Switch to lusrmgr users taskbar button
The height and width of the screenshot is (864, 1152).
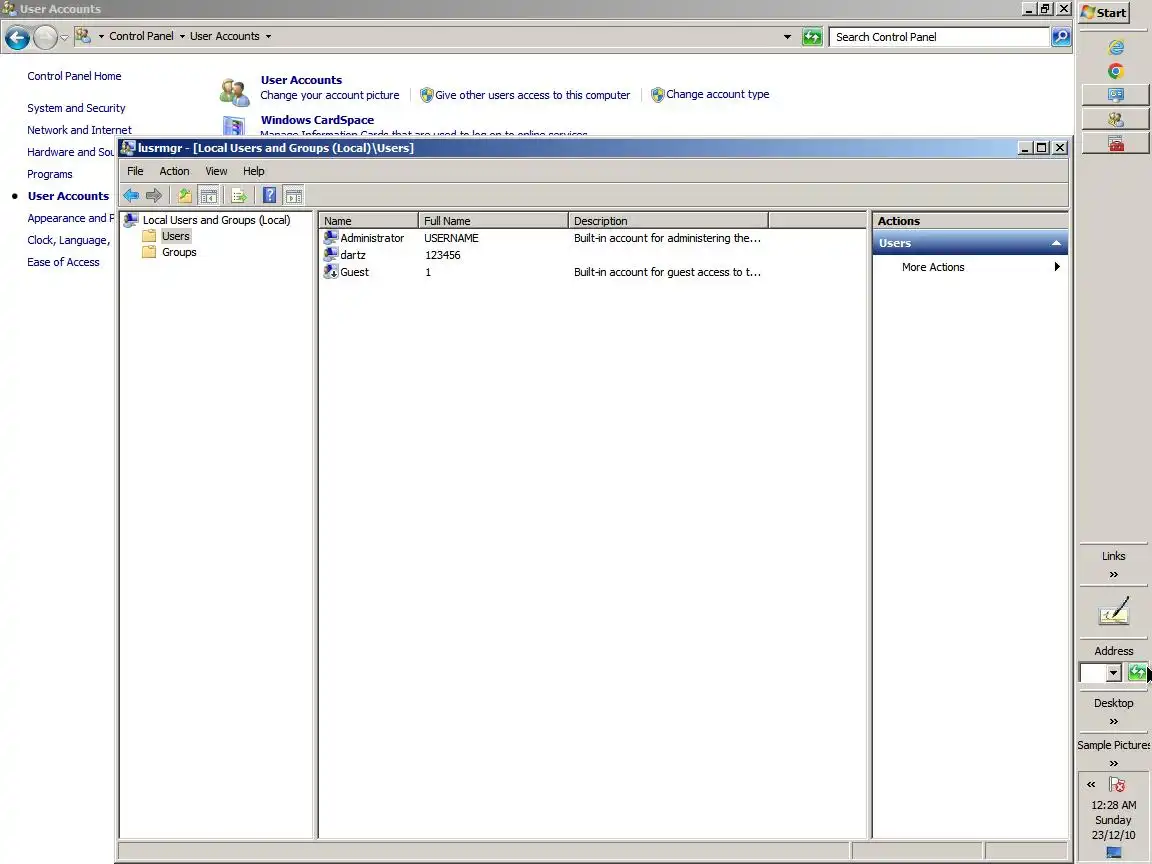coord(1115,119)
